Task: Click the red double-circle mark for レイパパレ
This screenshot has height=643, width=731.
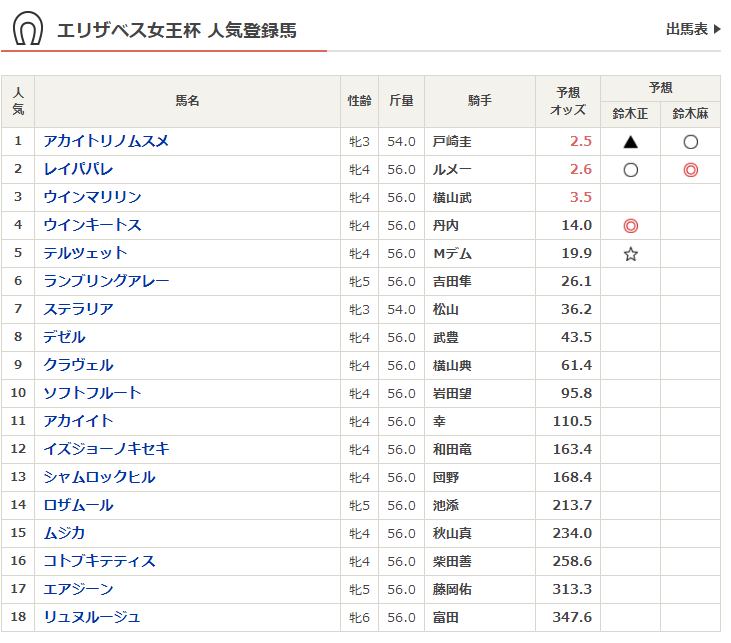Action: [x=690, y=170]
